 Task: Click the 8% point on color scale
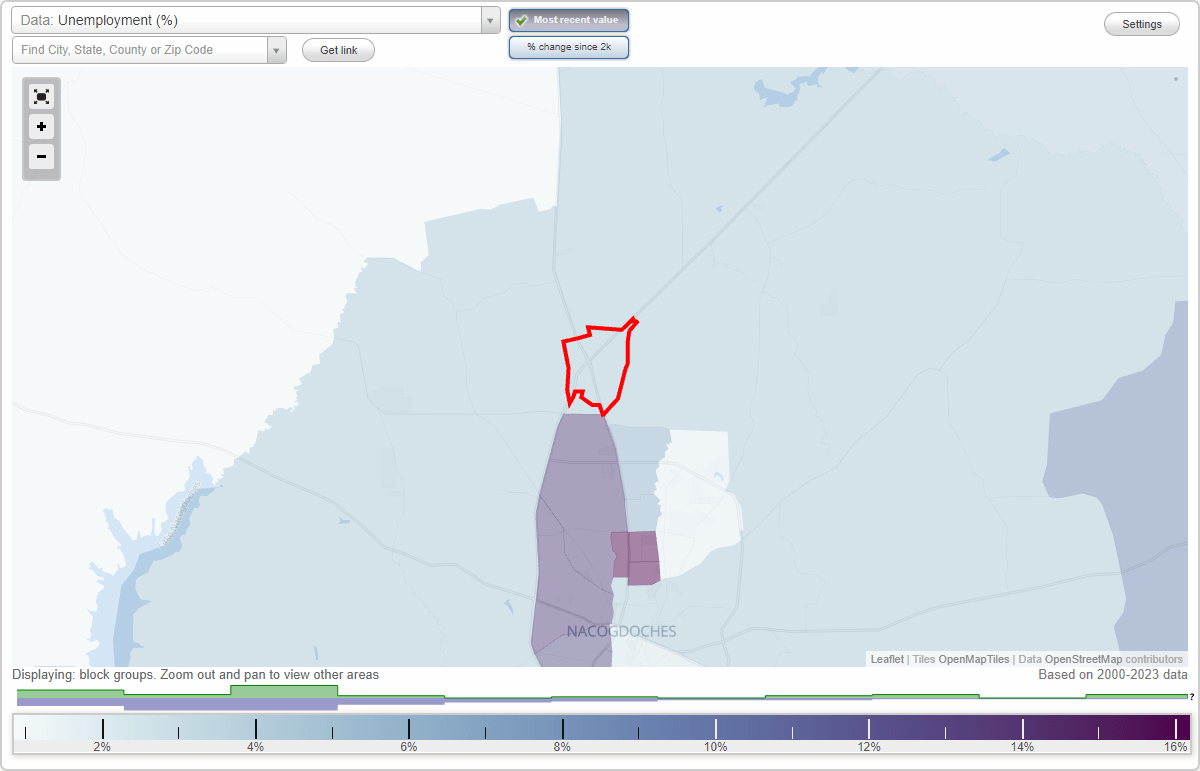pos(562,731)
